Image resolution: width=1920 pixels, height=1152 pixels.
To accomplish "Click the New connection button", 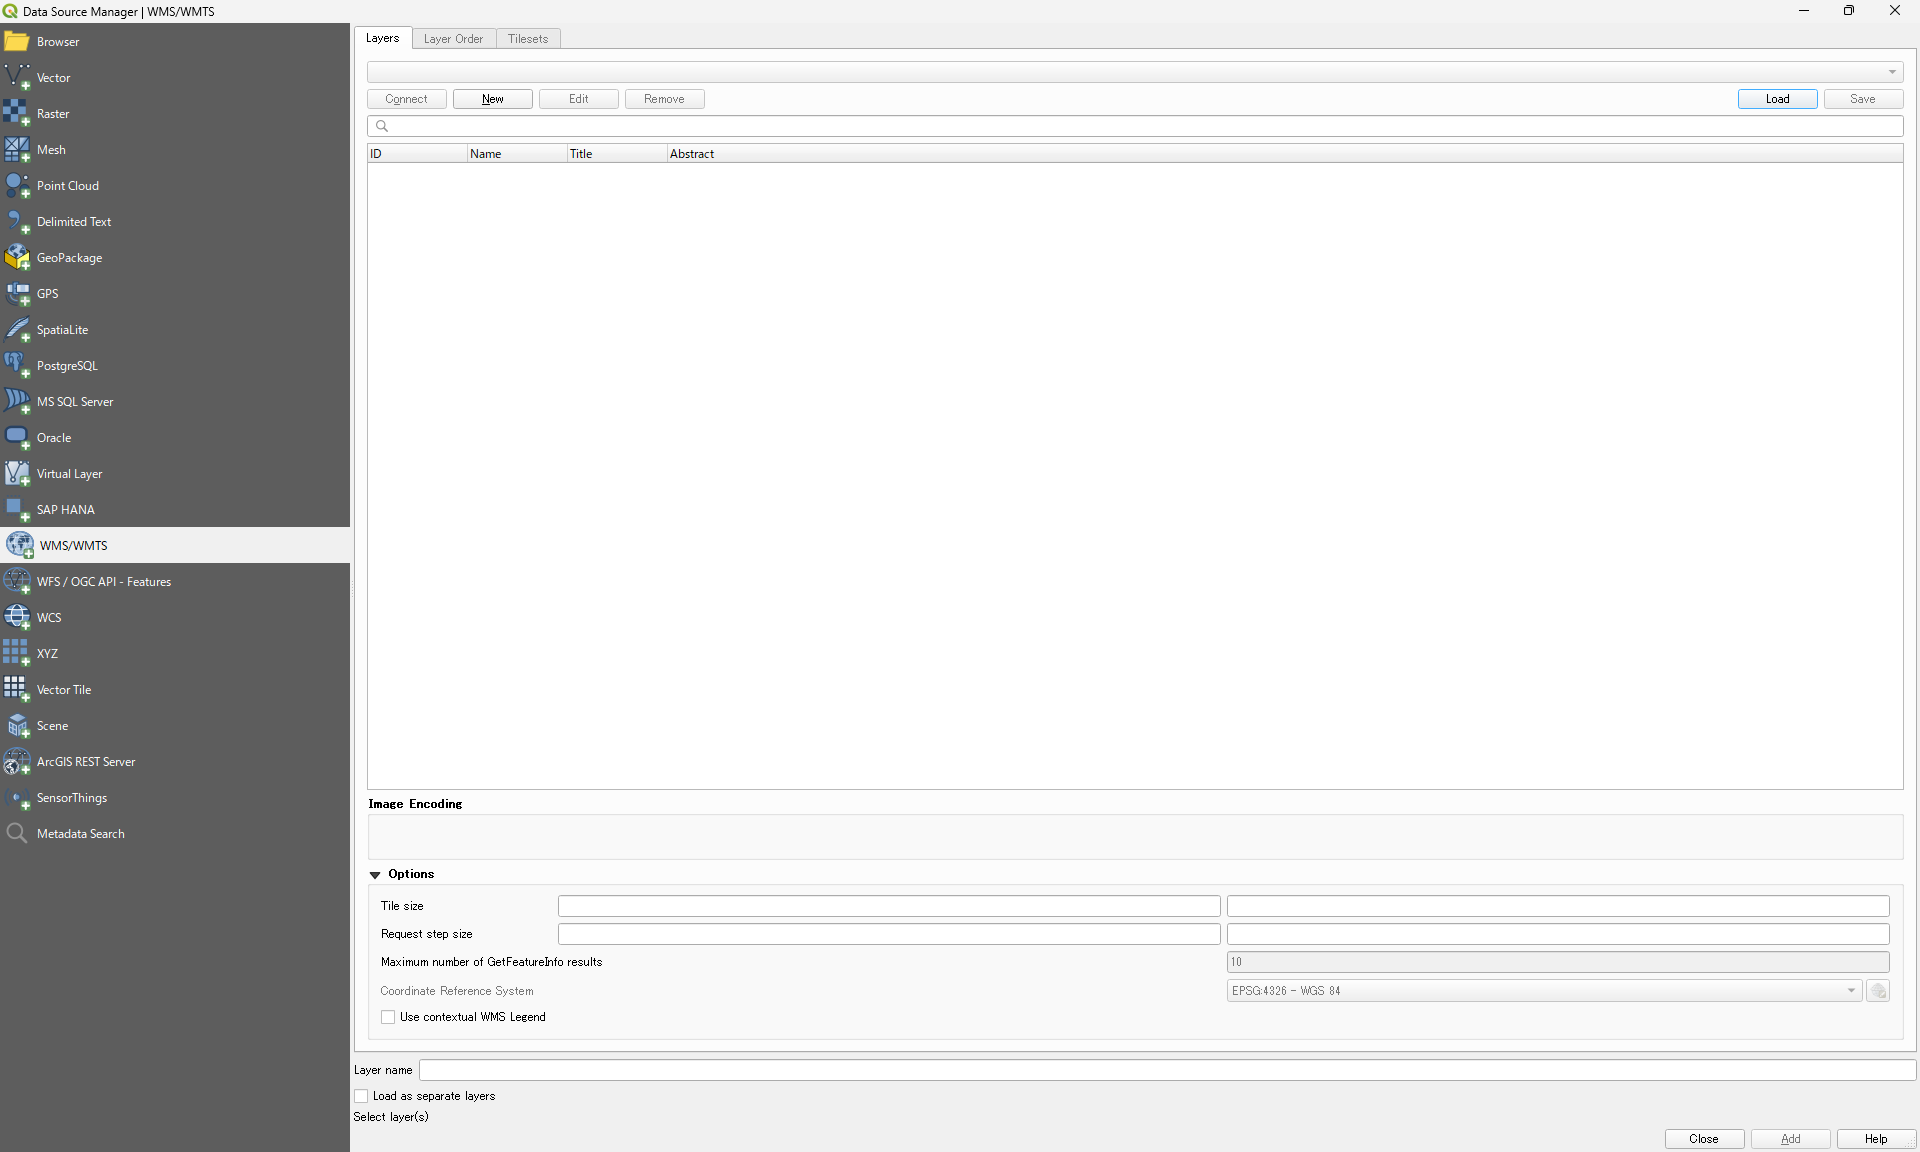I will [x=492, y=99].
